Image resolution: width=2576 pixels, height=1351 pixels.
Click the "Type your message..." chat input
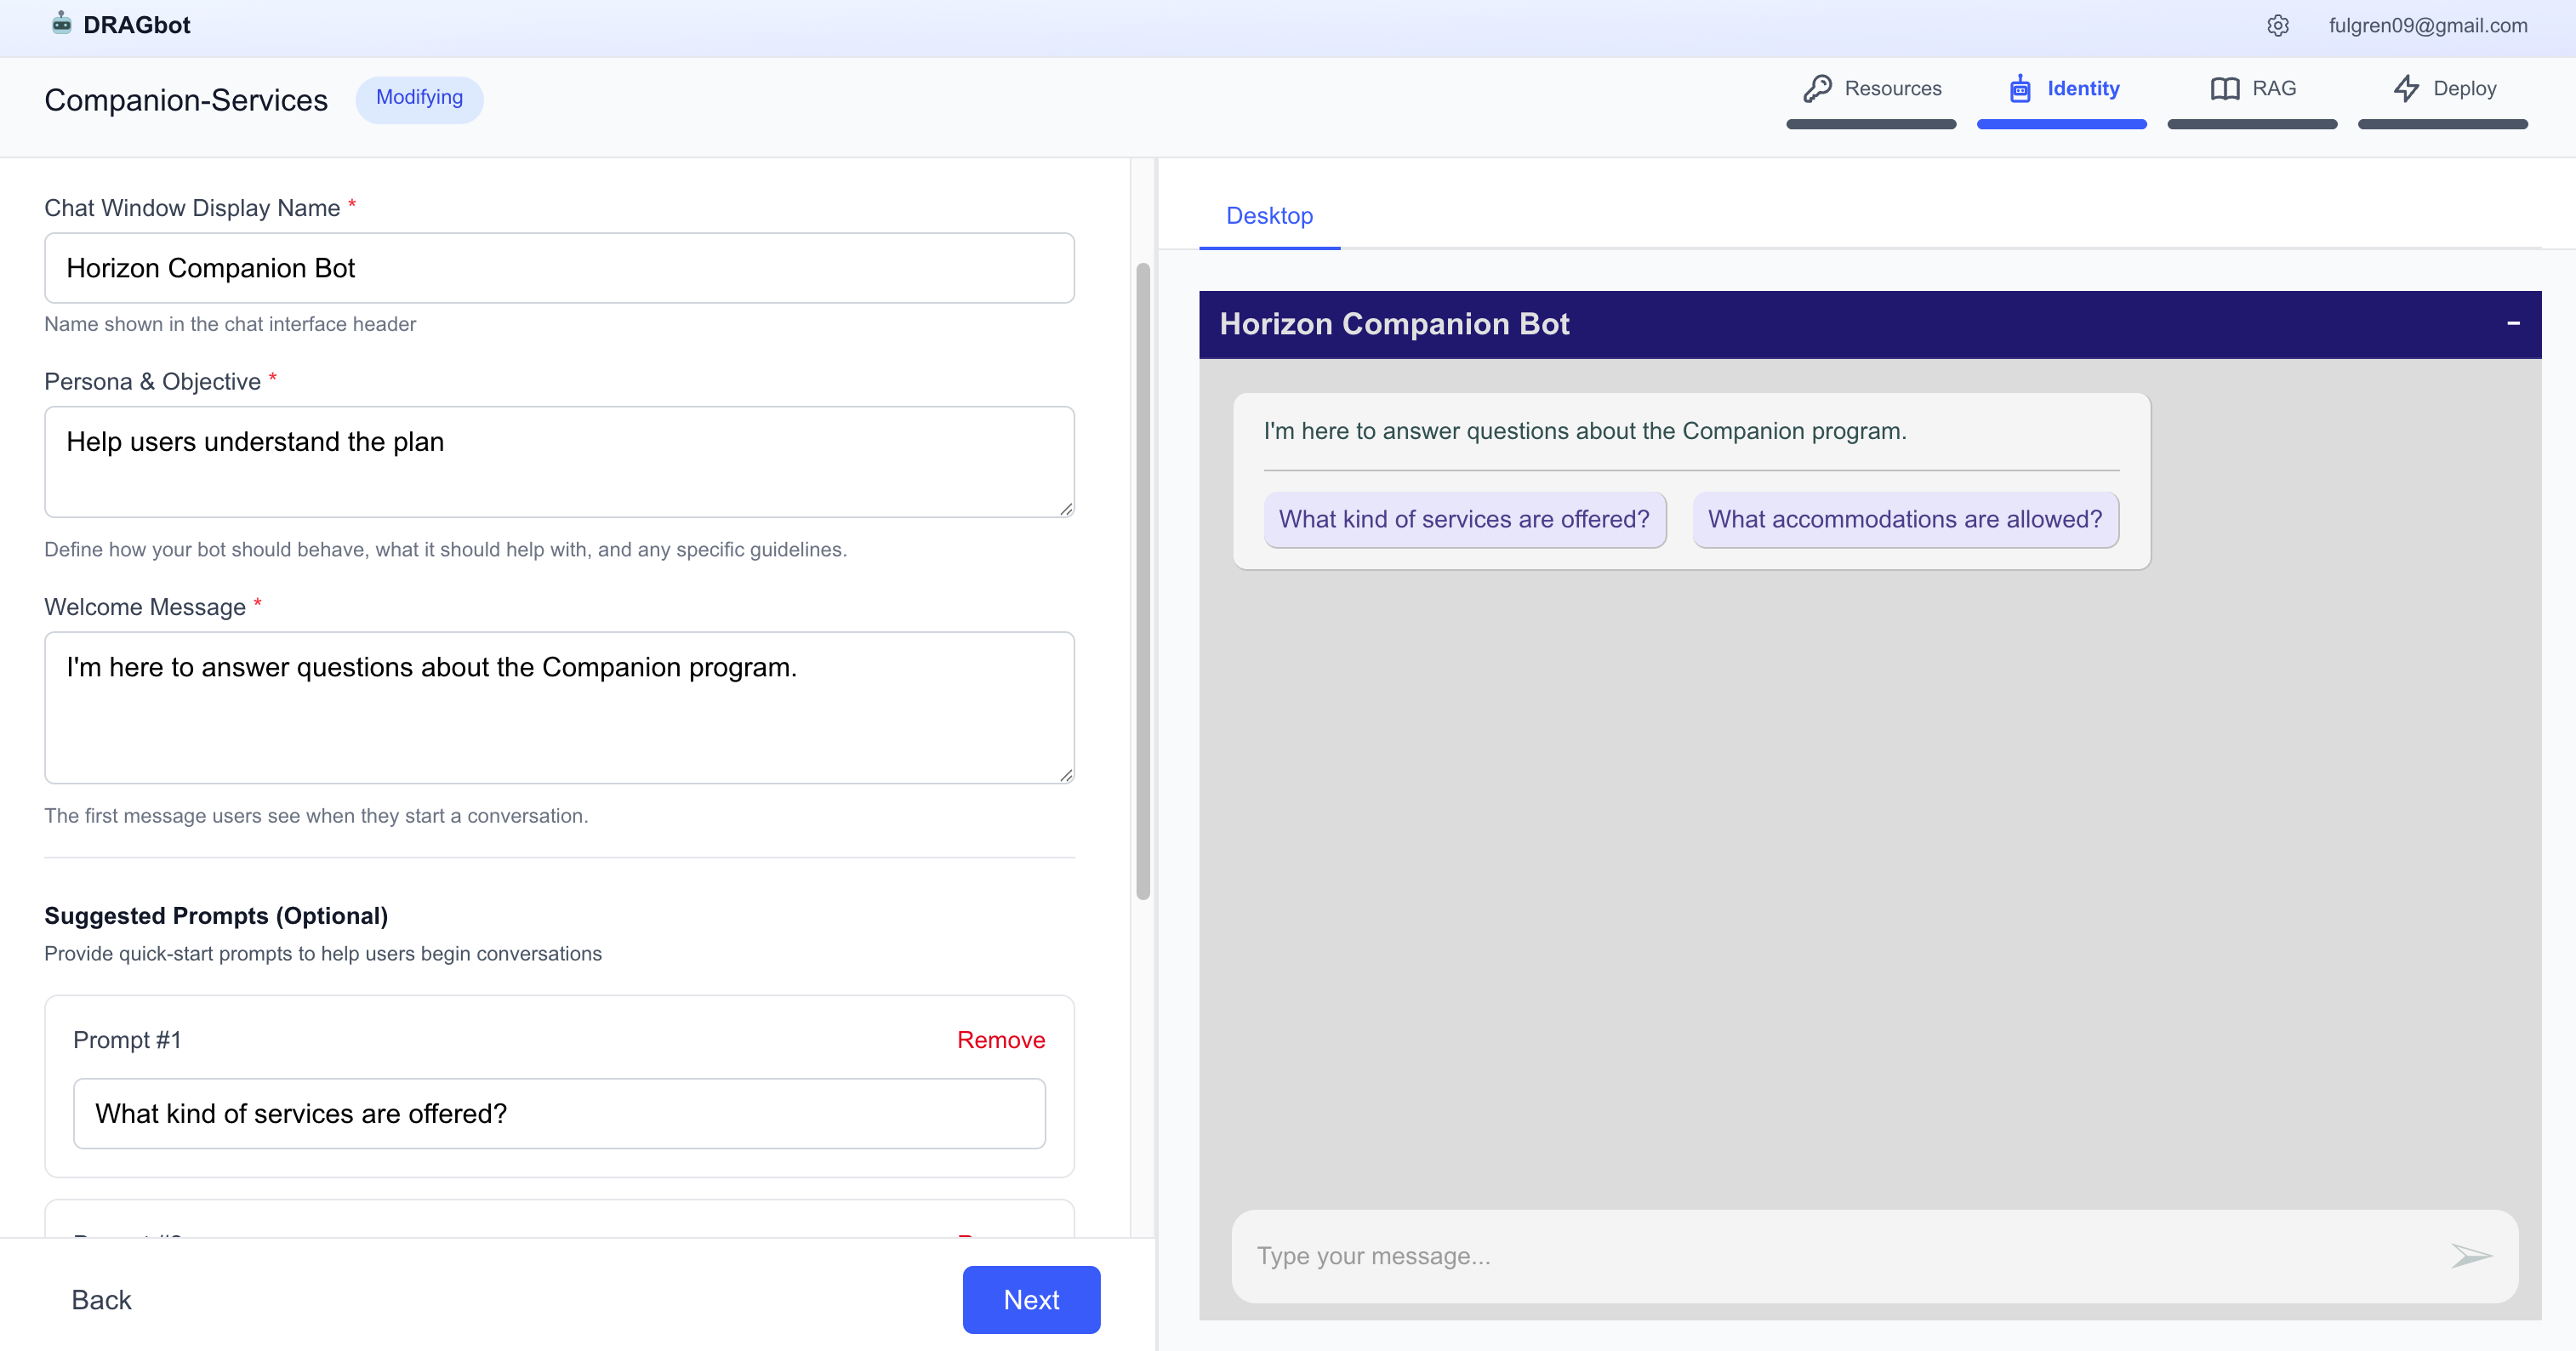[x=1840, y=1256]
